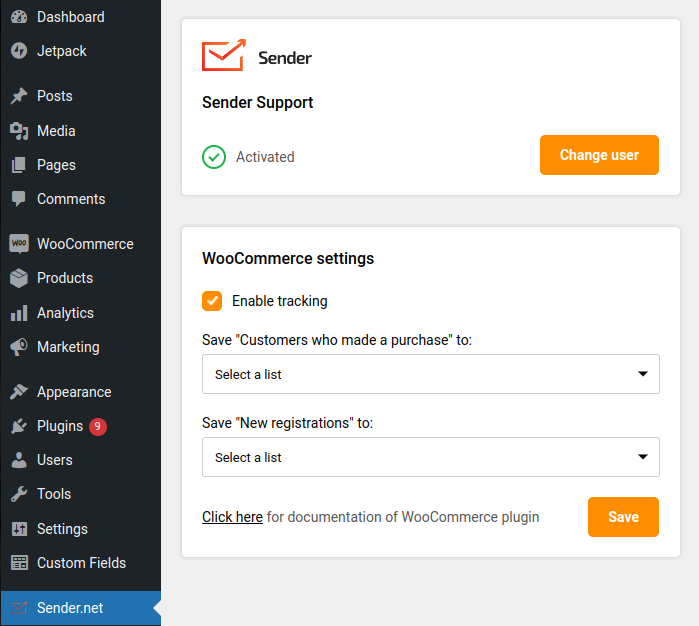Click the Analytics bar chart icon
The width and height of the screenshot is (699, 626).
click(x=19, y=313)
